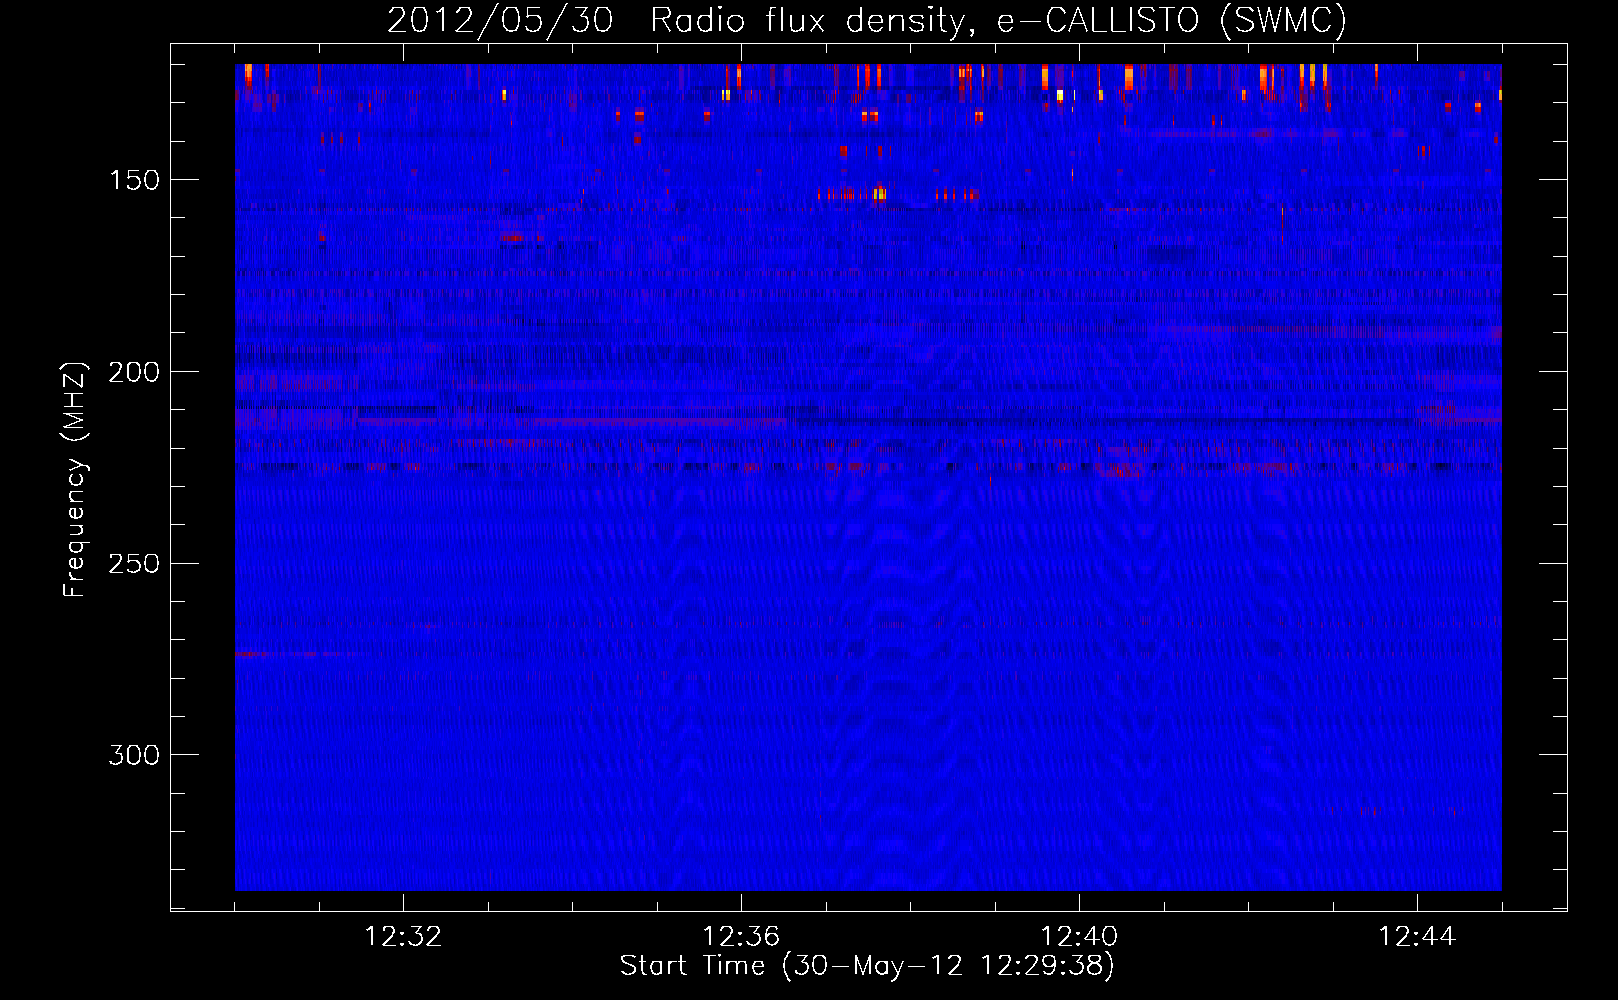1618x1000 pixels.
Task: Click the "250" frequency tick label
Action: click(x=134, y=563)
